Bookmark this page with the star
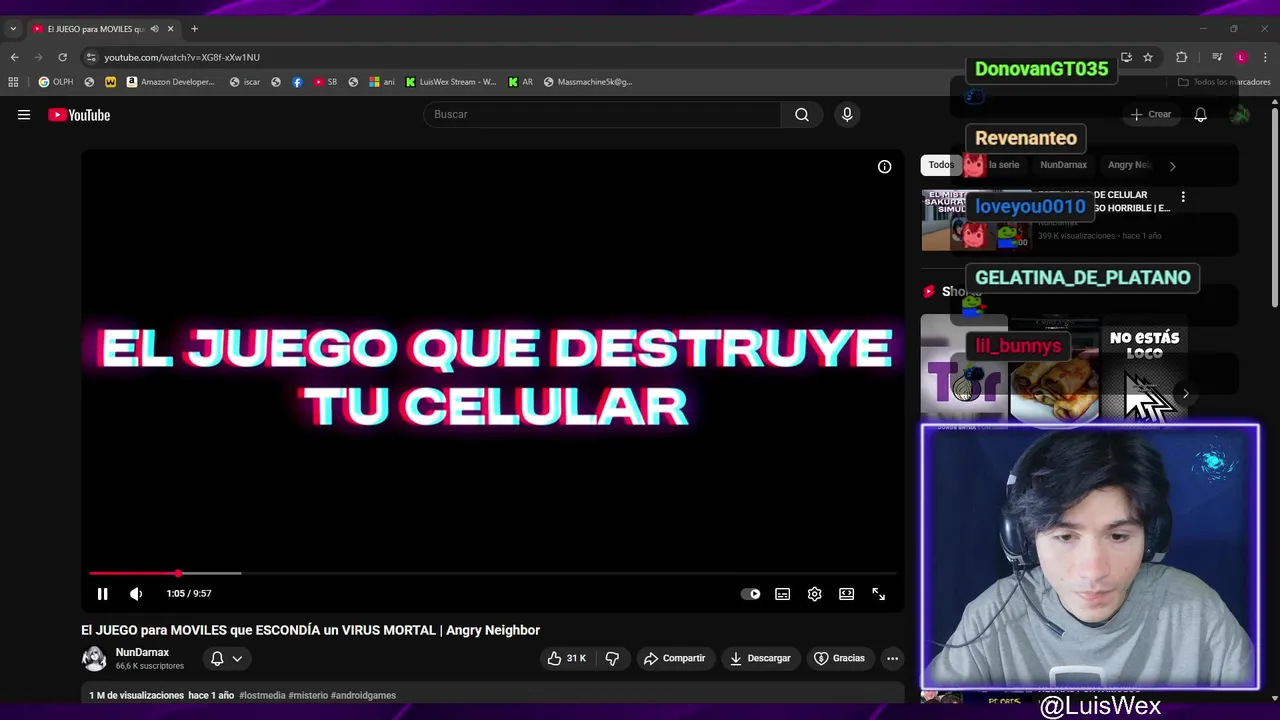Viewport: 1280px width, 720px height. (1148, 57)
